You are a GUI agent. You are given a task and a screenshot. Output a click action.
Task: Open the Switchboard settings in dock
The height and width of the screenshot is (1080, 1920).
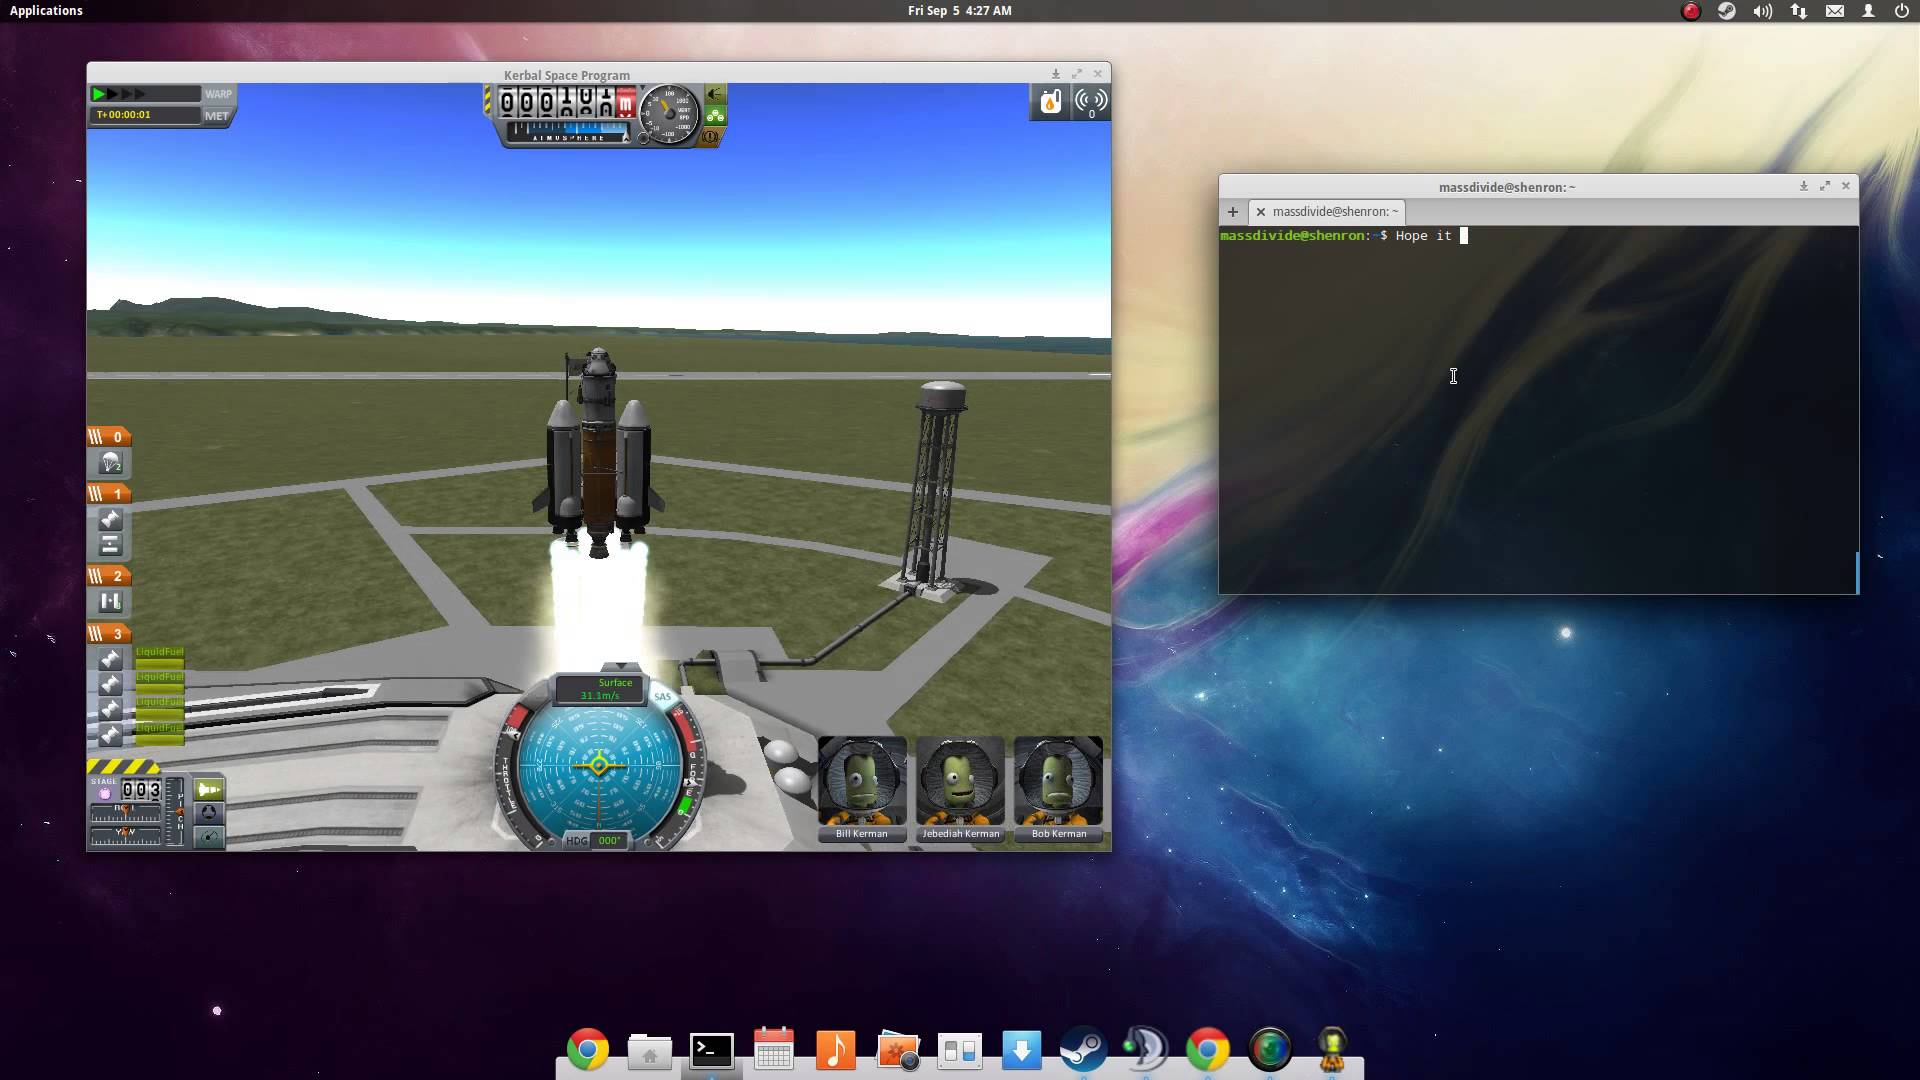(960, 1051)
